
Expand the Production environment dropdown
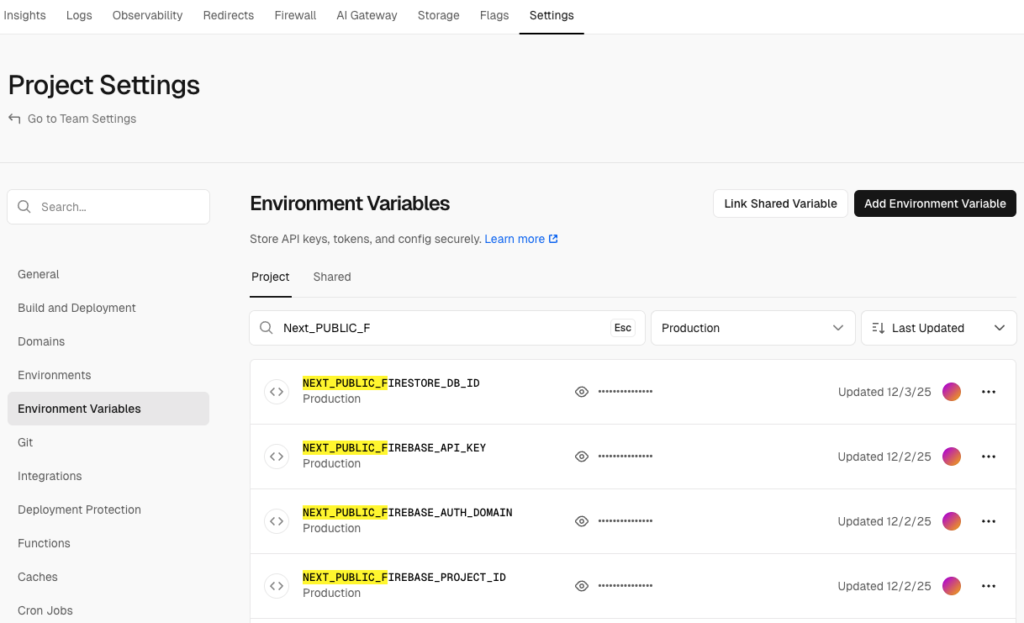pyautogui.click(x=752, y=328)
